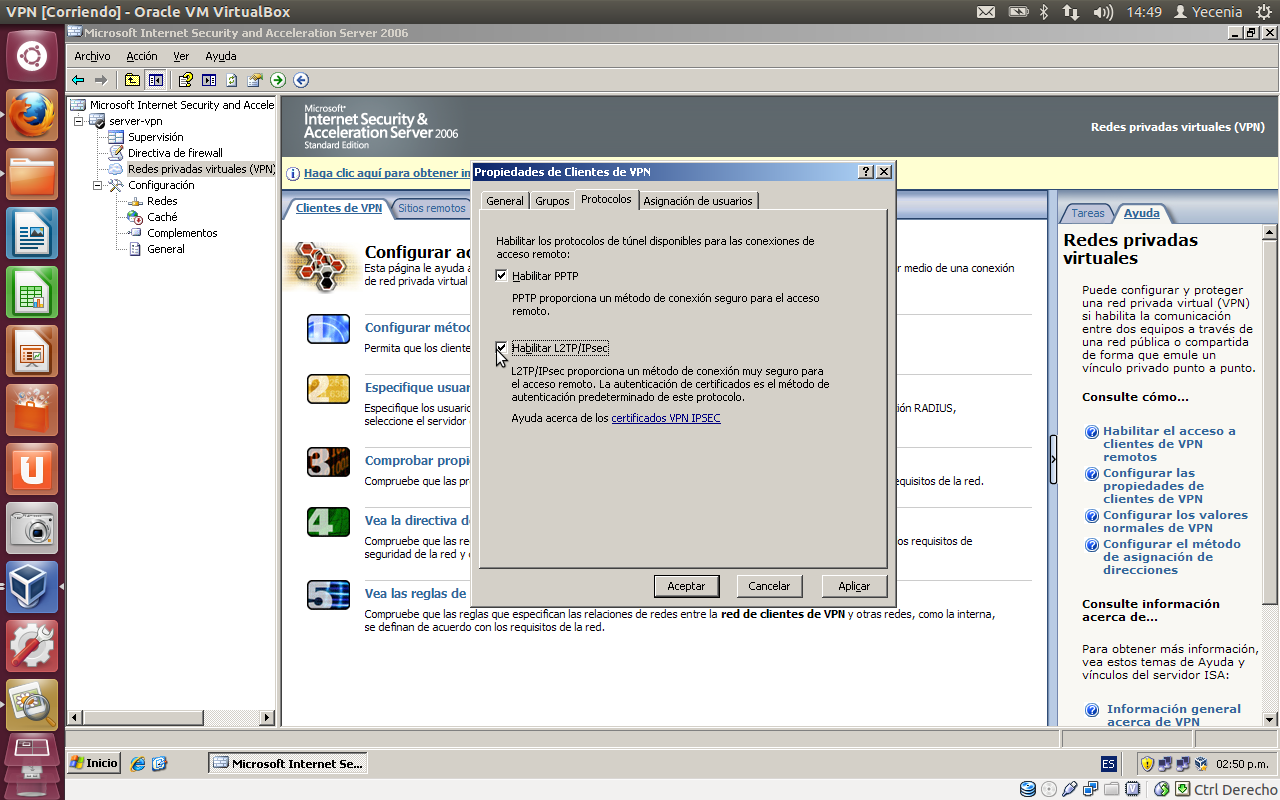This screenshot has height=800, width=1280.
Task: Select Redes under Configuración
Action: [162, 201]
